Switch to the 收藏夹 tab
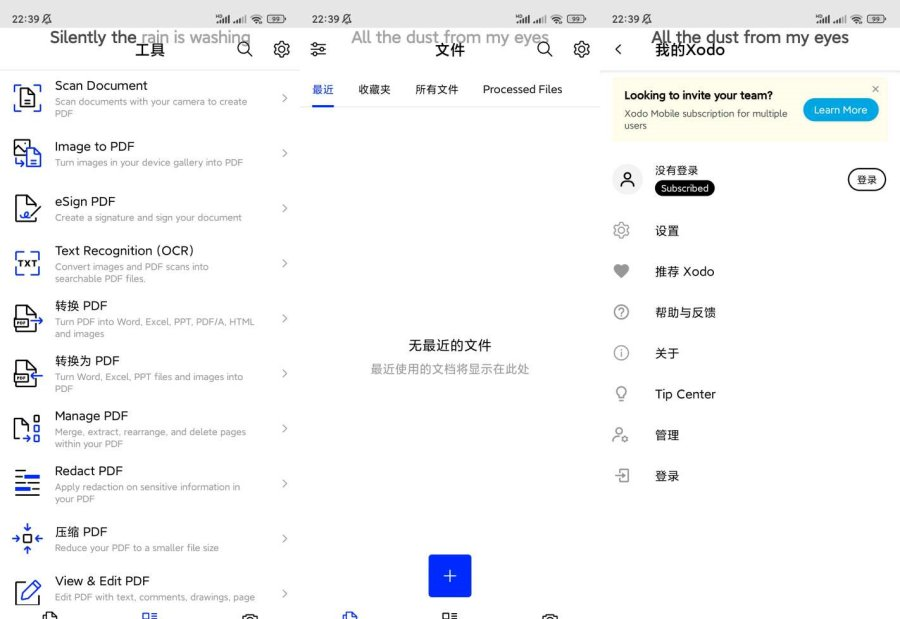The image size is (900, 619). 374,90
